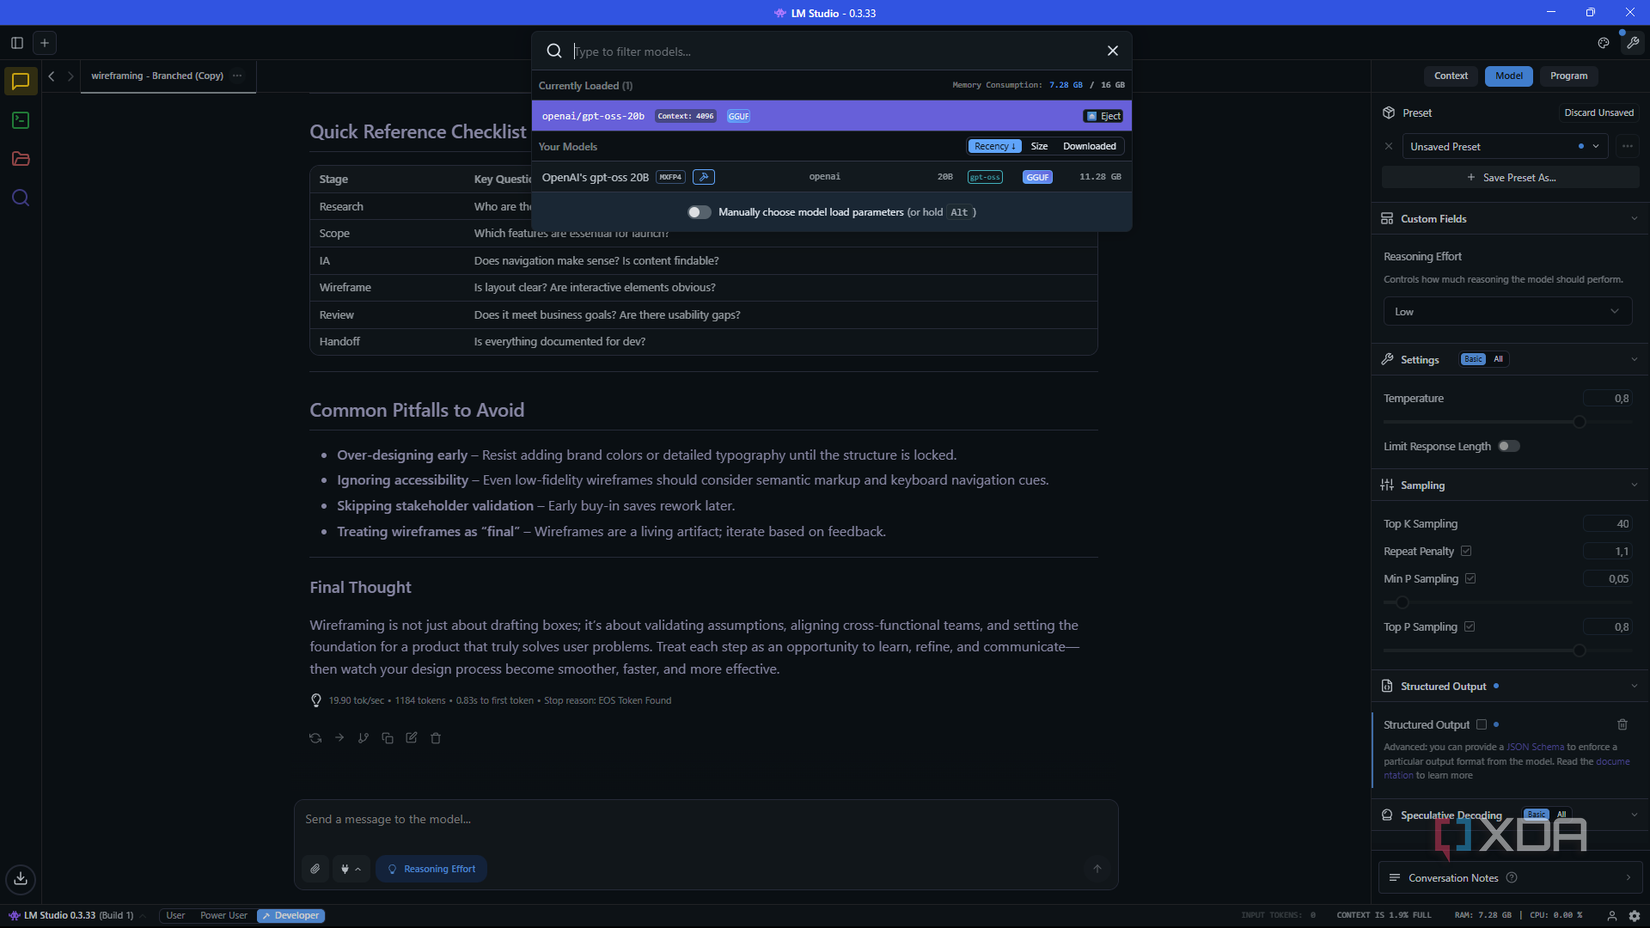
Task: Open the Developer terminal view icon
Action: point(20,120)
